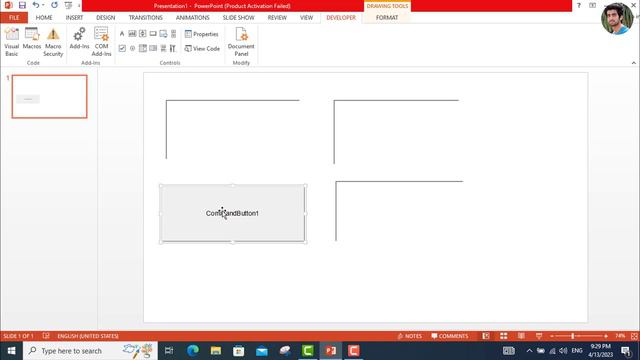Redo the last action
640x360 pixels.
click(x=54, y=5)
